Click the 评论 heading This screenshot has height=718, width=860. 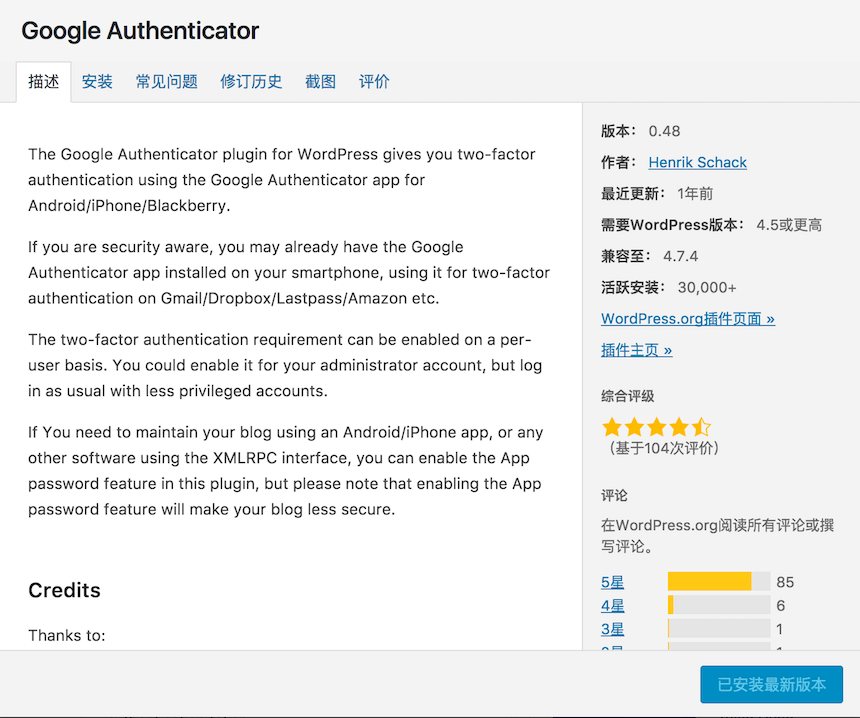click(614, 495)
